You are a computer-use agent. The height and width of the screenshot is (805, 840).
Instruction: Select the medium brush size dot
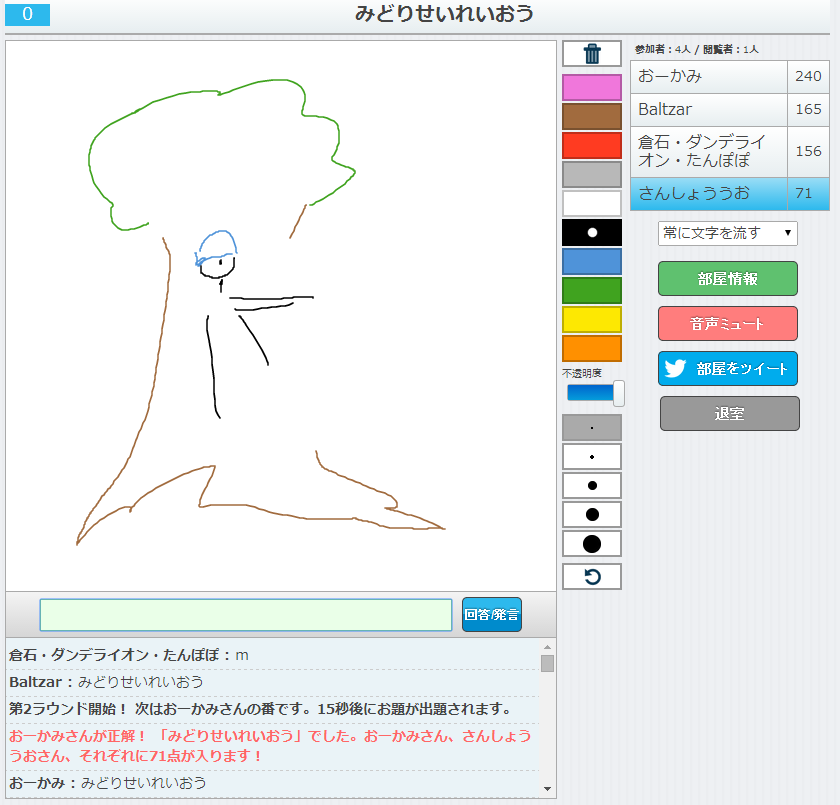click(x=591, y=485)
